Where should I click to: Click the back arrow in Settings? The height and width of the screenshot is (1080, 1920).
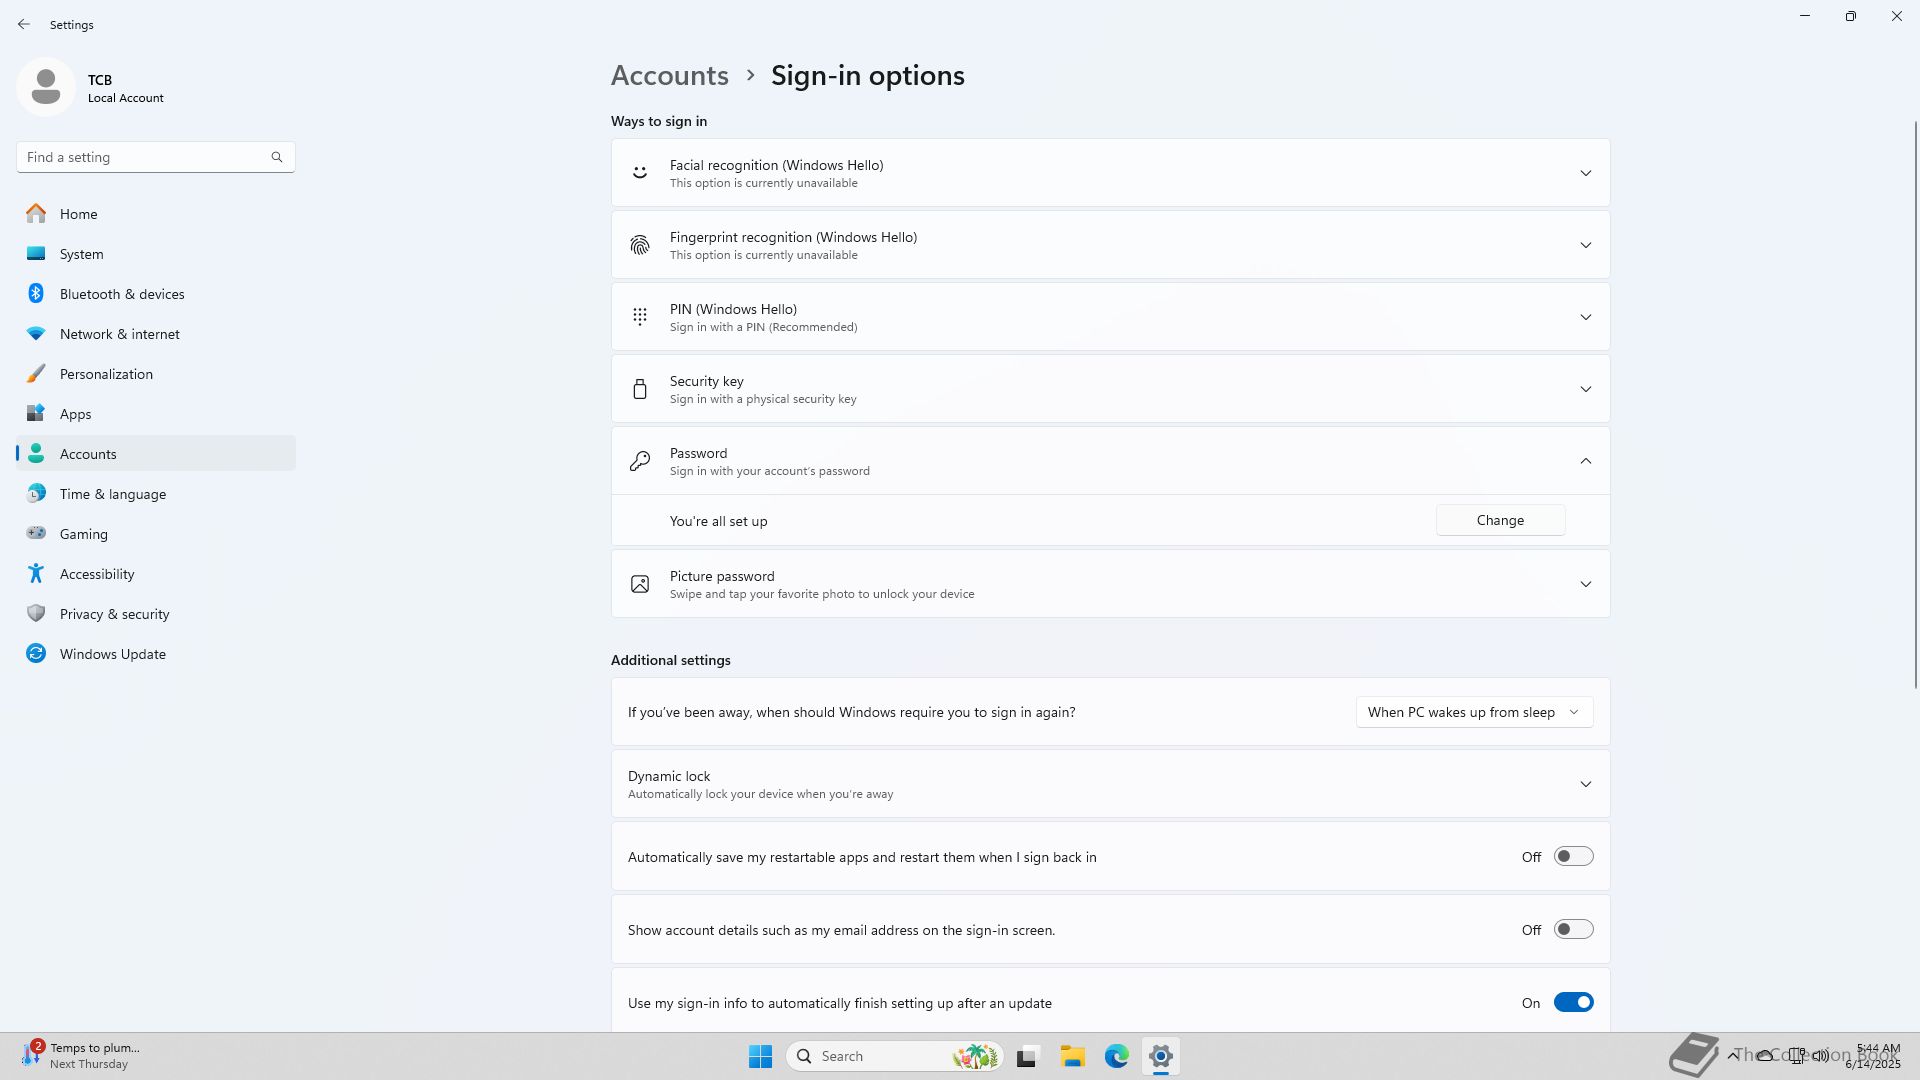pos(24,24)
